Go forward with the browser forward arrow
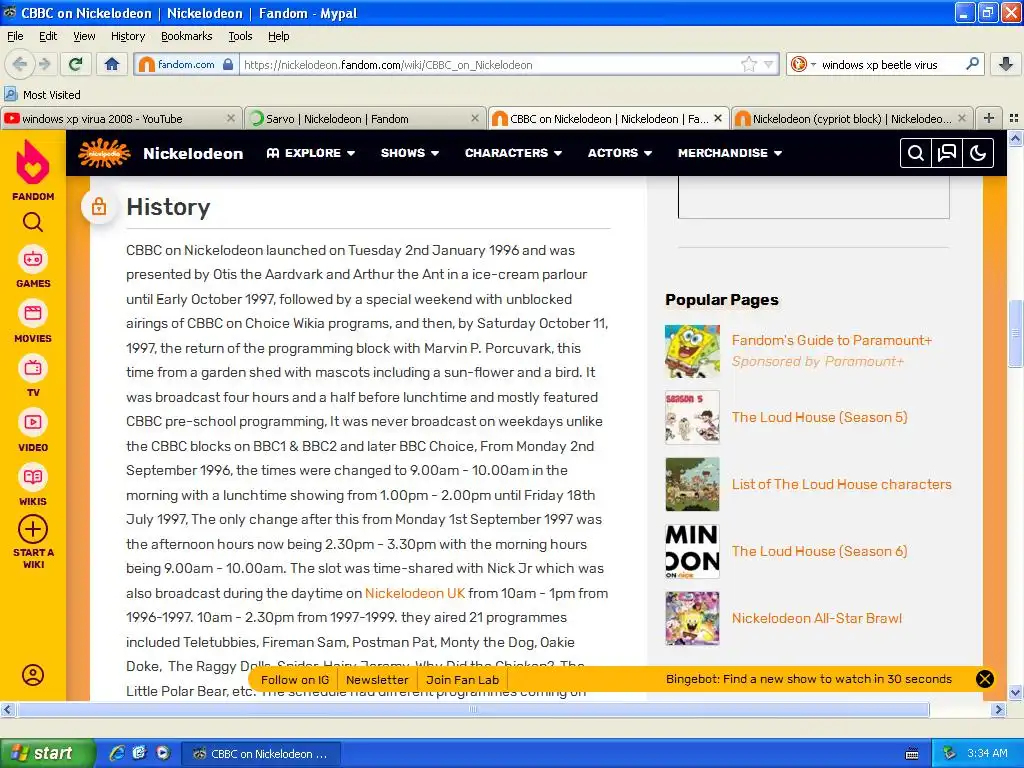Screen dimensions: 1024x768 tap(44, 64)
